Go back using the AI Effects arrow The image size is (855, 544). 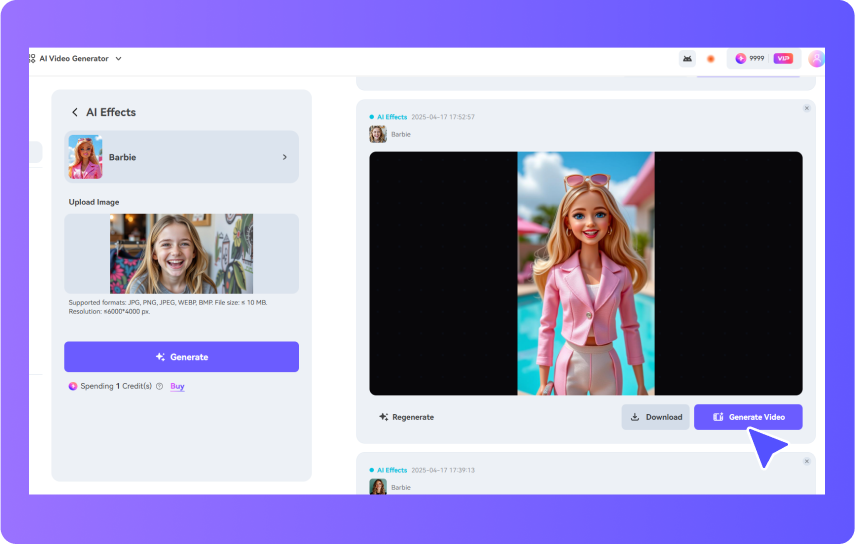pyautogui.click(x=75, y=112)
